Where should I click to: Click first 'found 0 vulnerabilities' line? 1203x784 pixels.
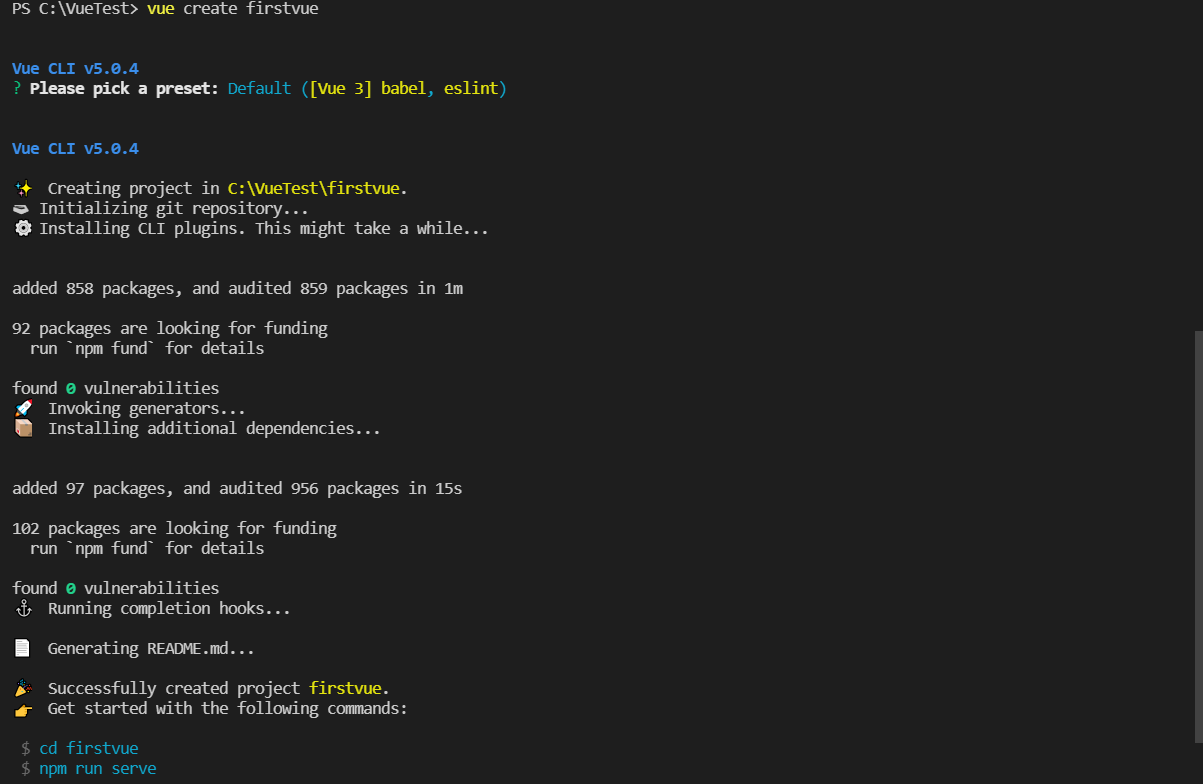pyautogui.click(x=115, y=388)
